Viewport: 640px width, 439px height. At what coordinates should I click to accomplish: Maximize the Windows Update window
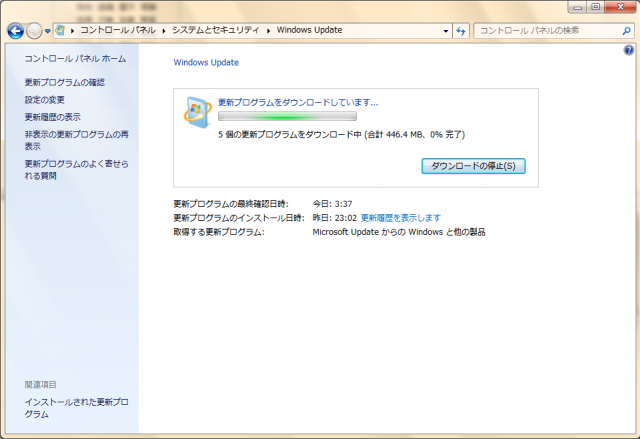pyautogui.click(x=596, y=7)
